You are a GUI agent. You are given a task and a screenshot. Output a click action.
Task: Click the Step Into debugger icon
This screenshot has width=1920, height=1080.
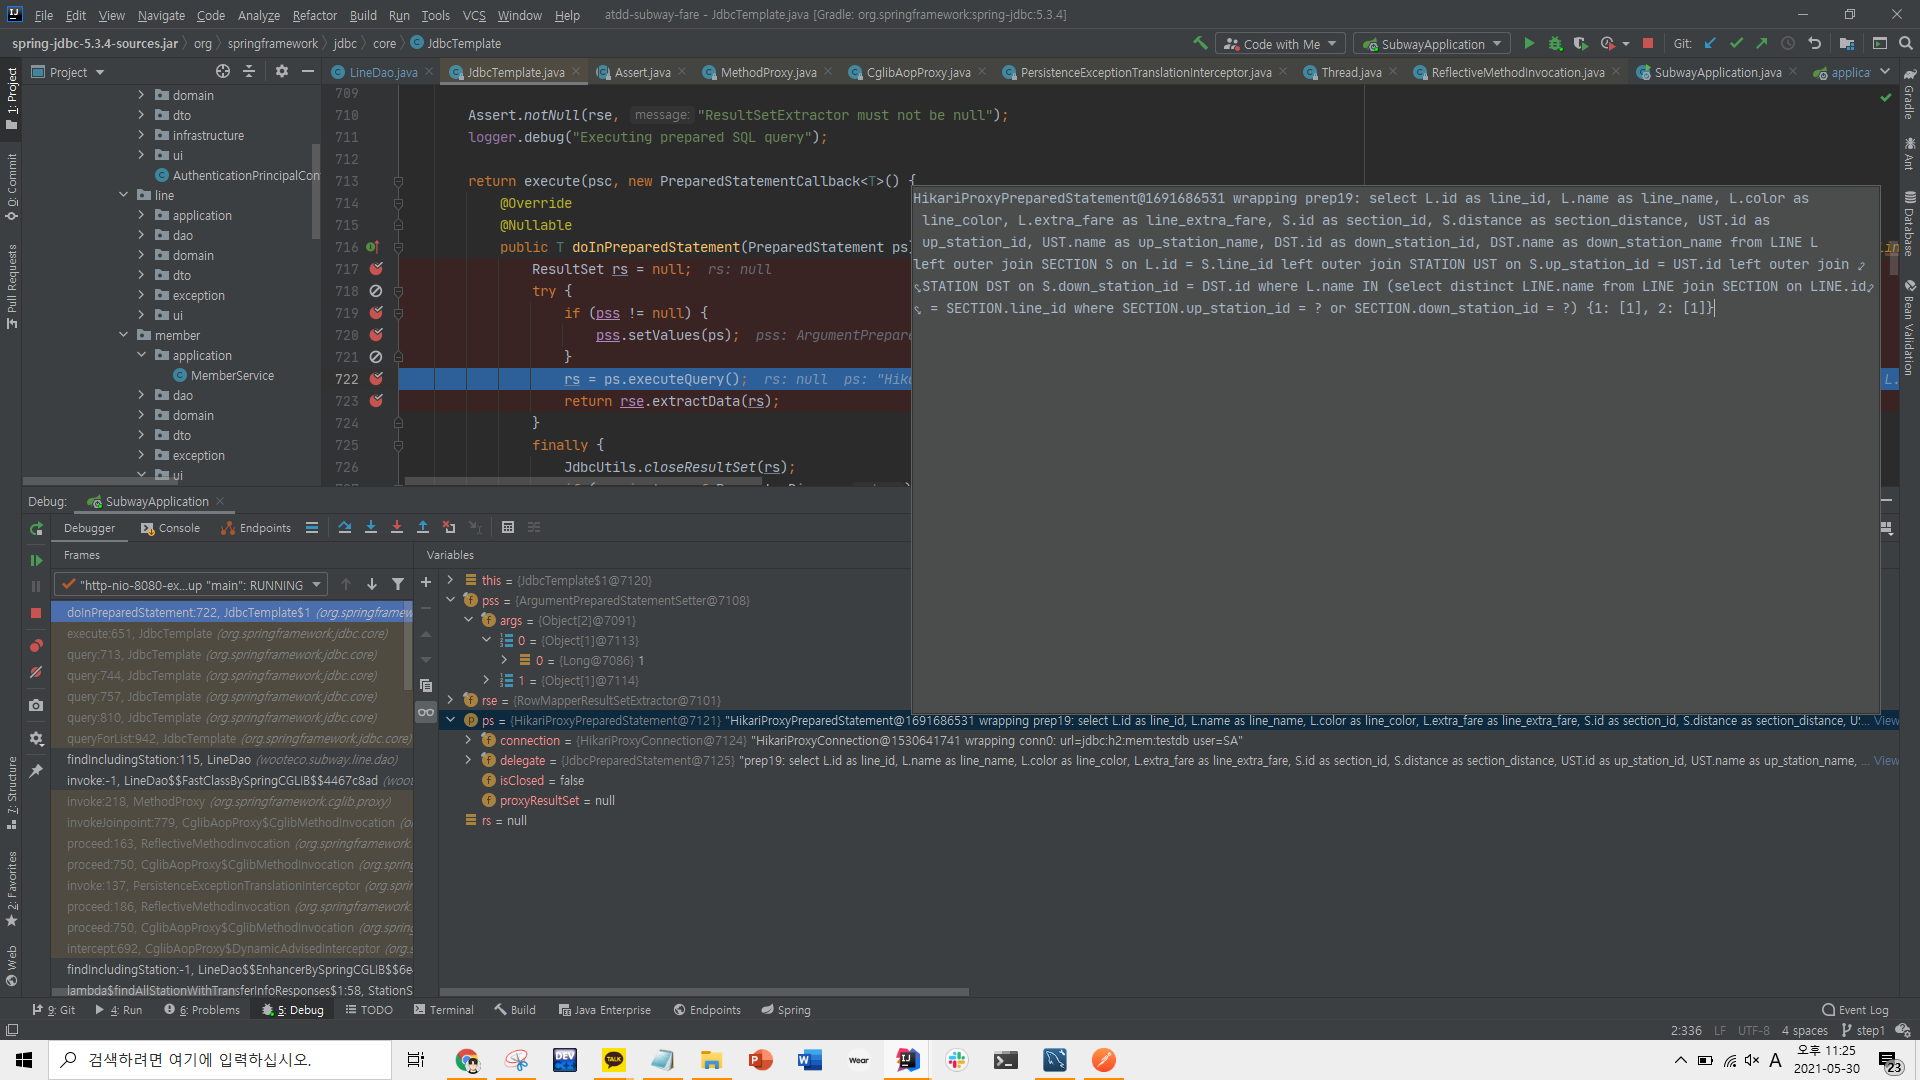point(371,528)
